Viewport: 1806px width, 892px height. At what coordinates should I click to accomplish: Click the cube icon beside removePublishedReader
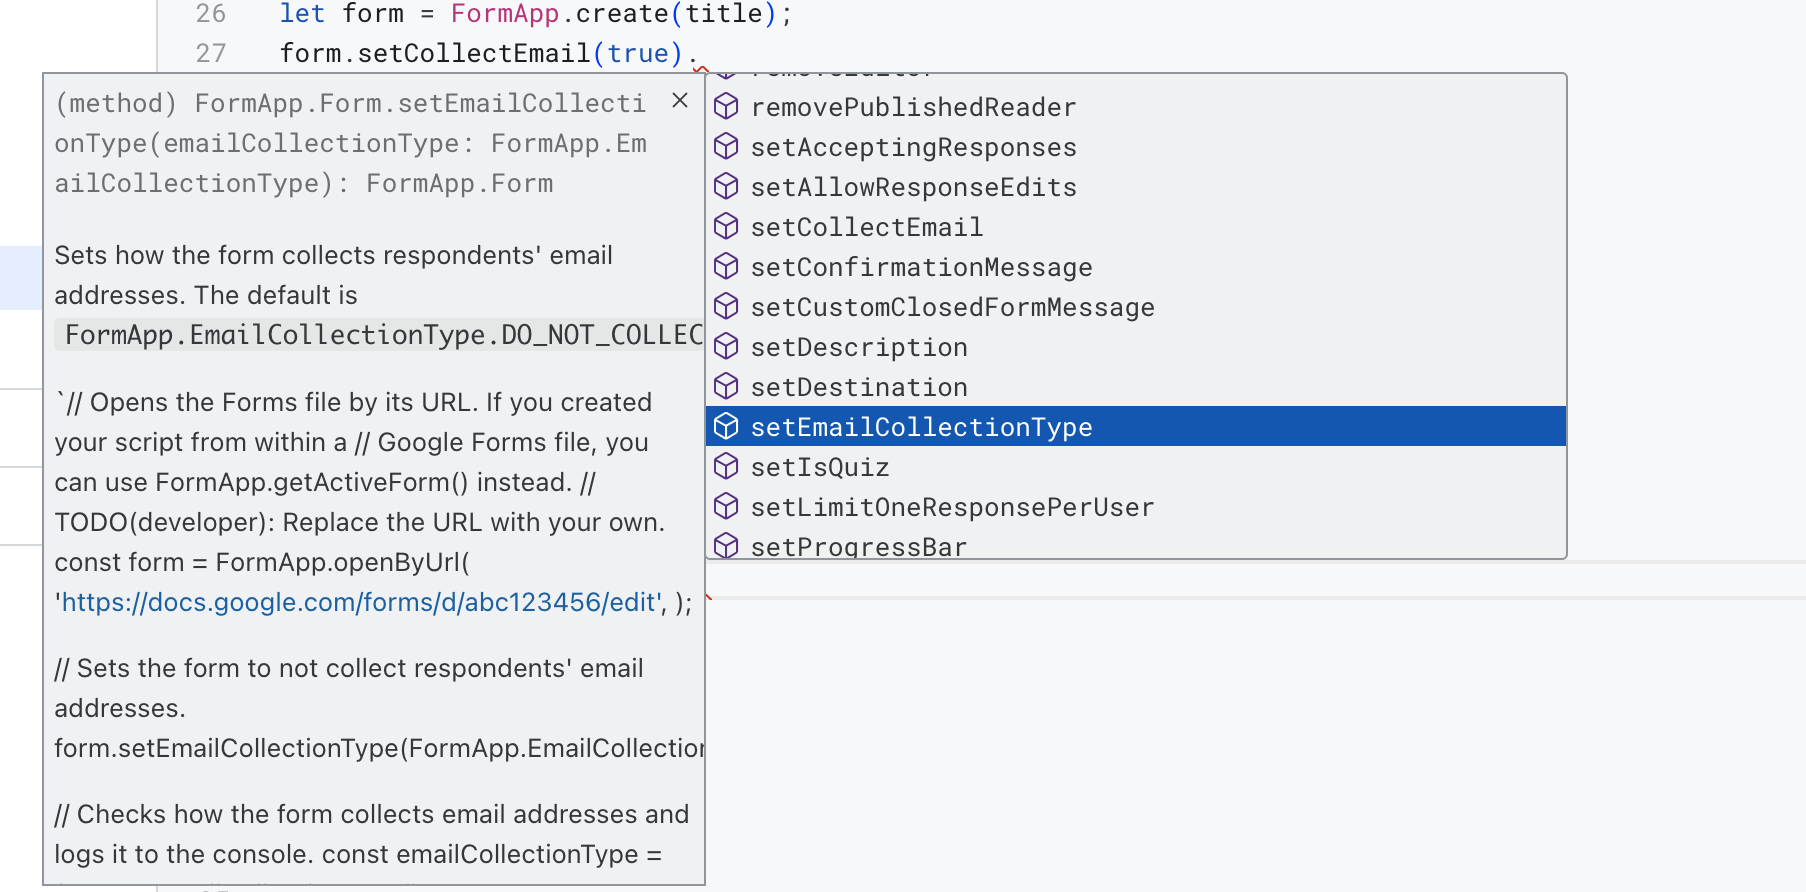pos(726,106)
